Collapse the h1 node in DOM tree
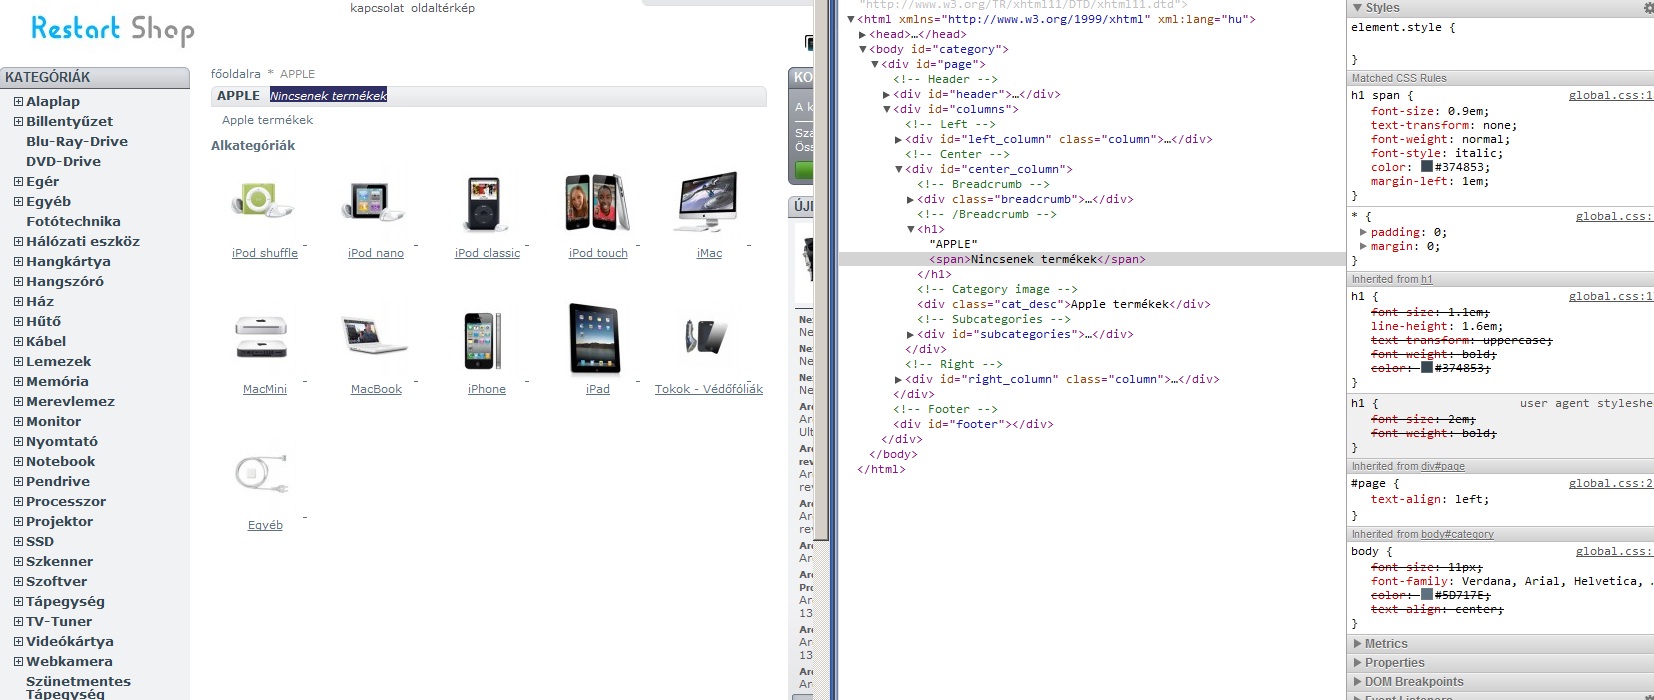This screenshot has width=1654, height=700. [x=910, y=229]
